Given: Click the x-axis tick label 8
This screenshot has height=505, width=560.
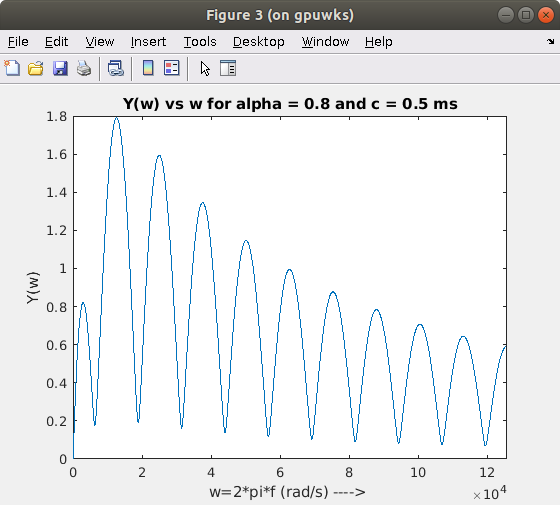Looking at the screenshot, I should click(349, 472).
